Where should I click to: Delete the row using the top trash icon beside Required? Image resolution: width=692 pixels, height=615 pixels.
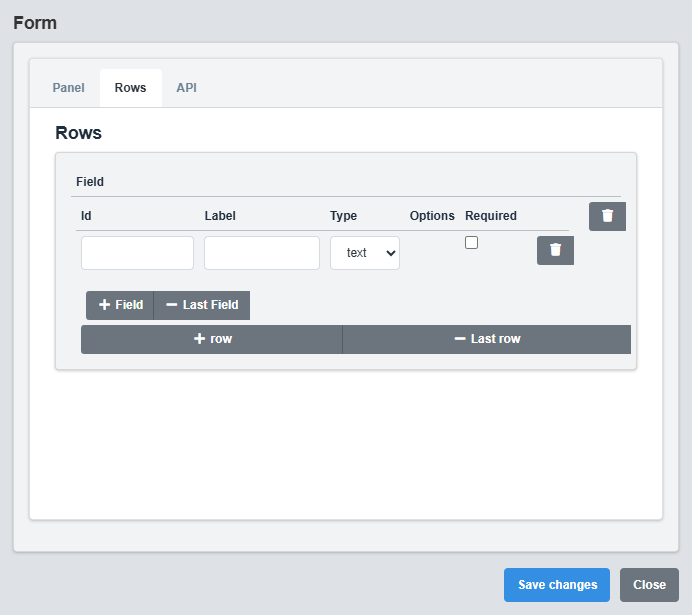pos(607,216)
